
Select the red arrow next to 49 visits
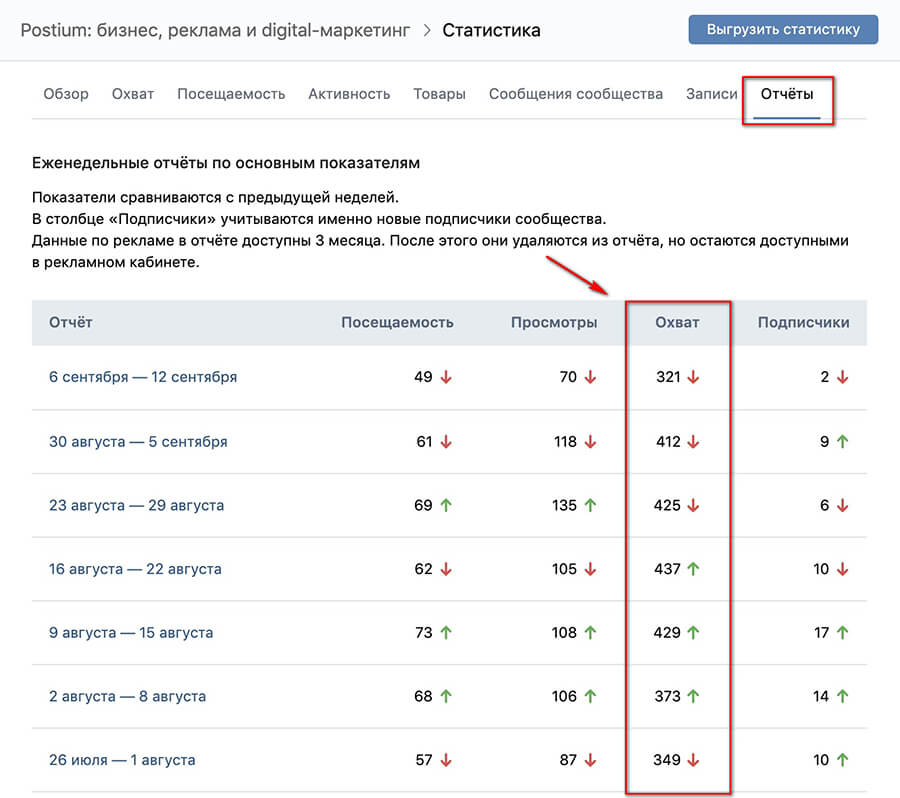pos(446,378)
